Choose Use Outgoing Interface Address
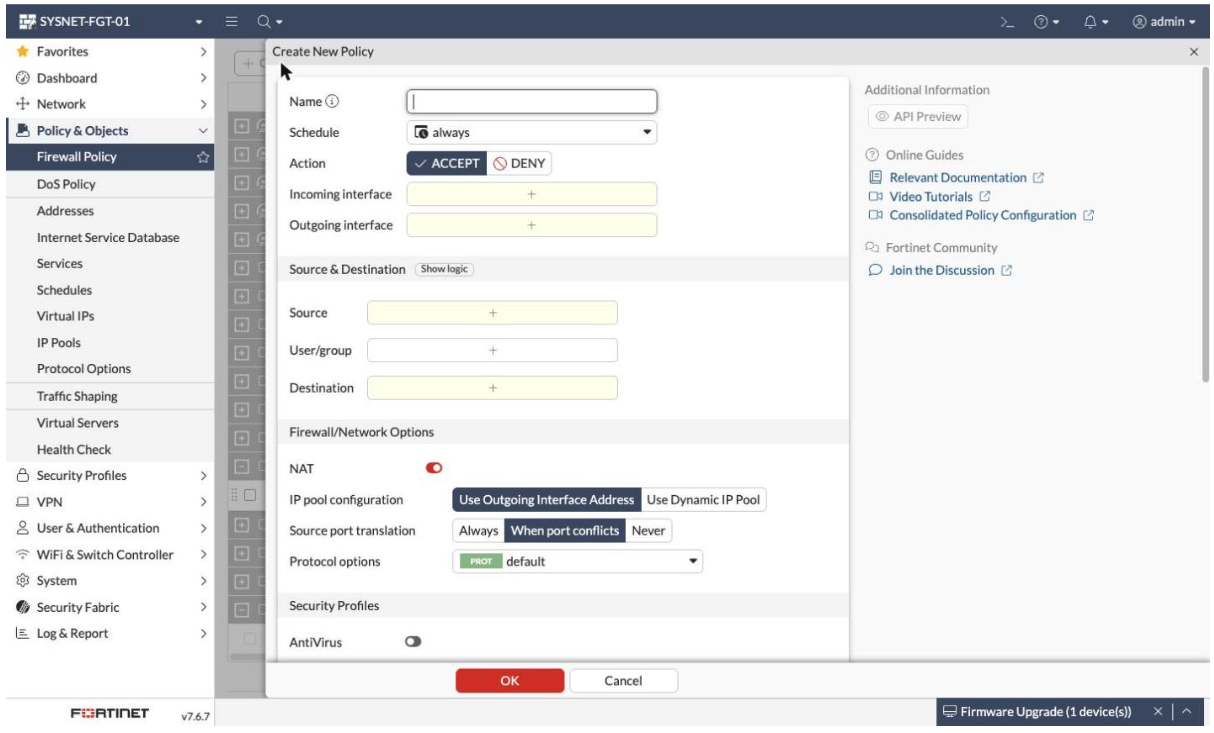This screenshot has height=733, width=1214. coord(546,499)
